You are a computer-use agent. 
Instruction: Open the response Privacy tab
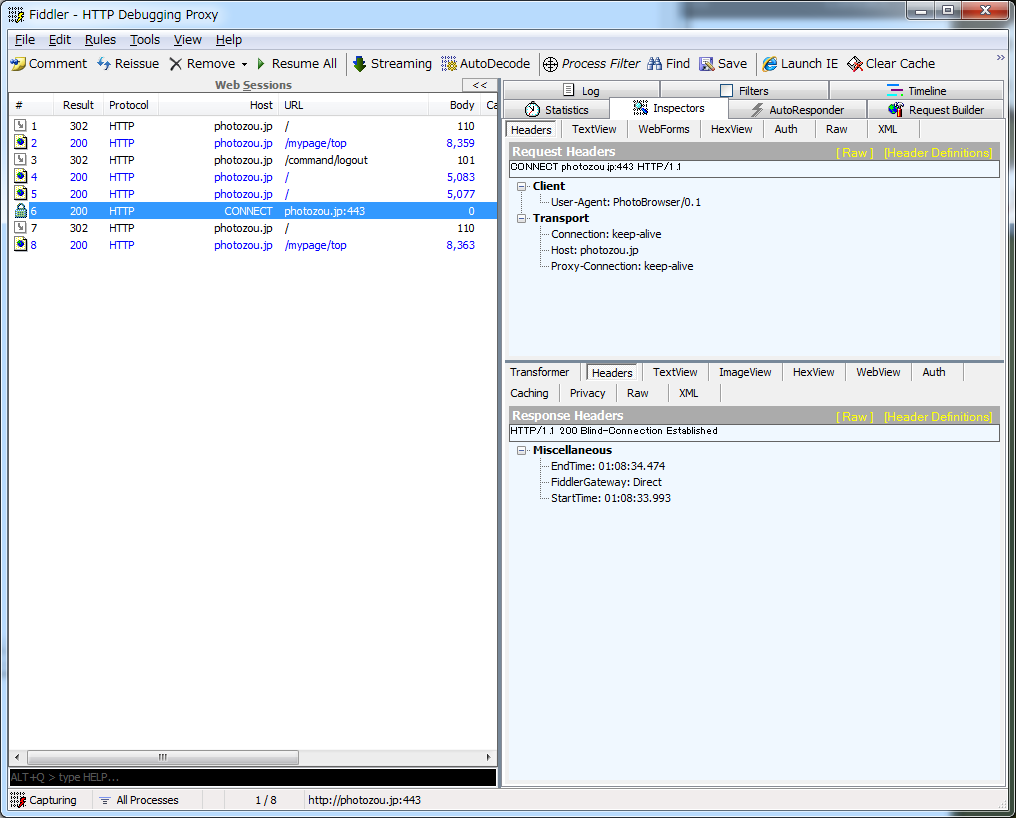(x=587, y=393)
